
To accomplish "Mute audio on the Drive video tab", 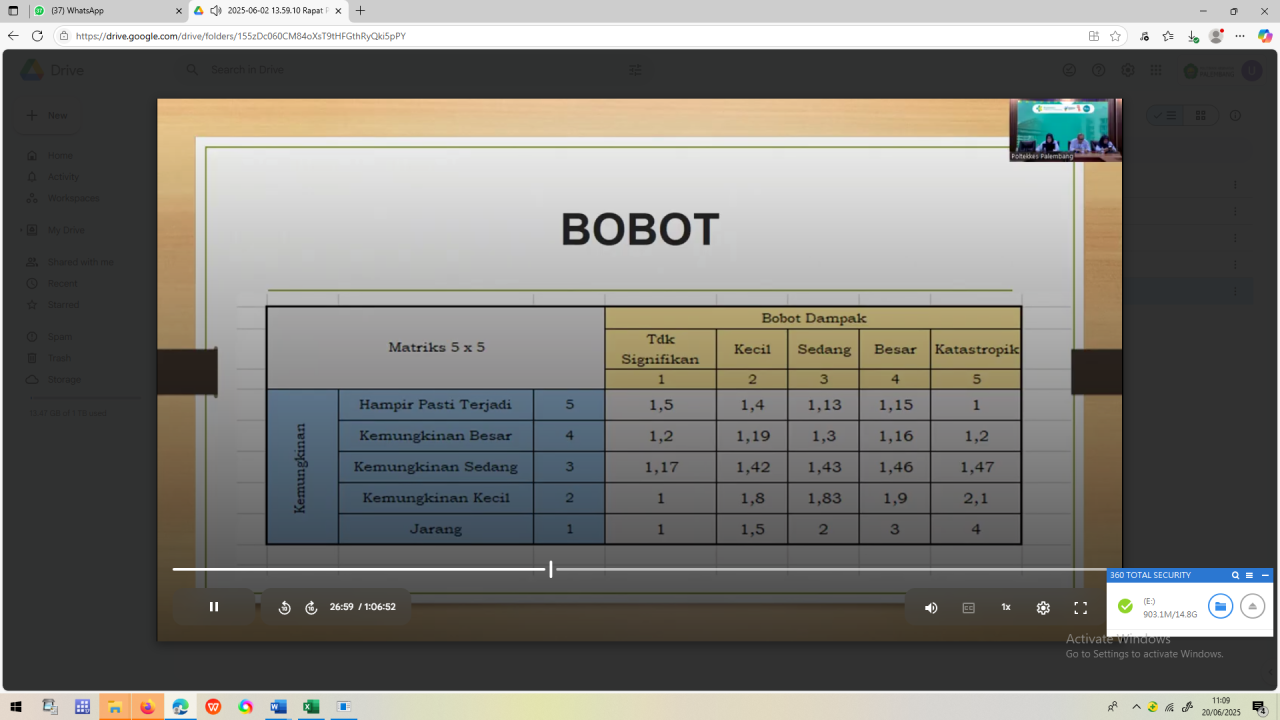I will coord(215,11).
